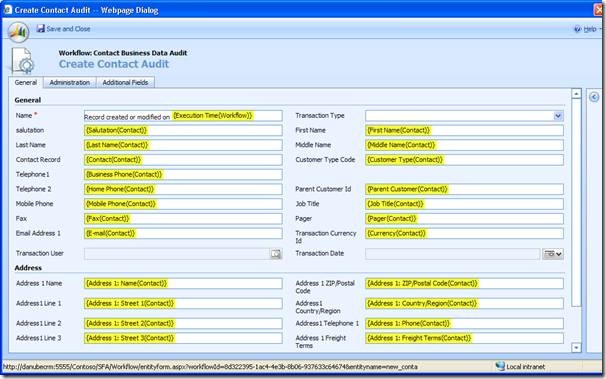606x379 pixels.
Task: Click the workflow document gear icon
Action: 22,61
